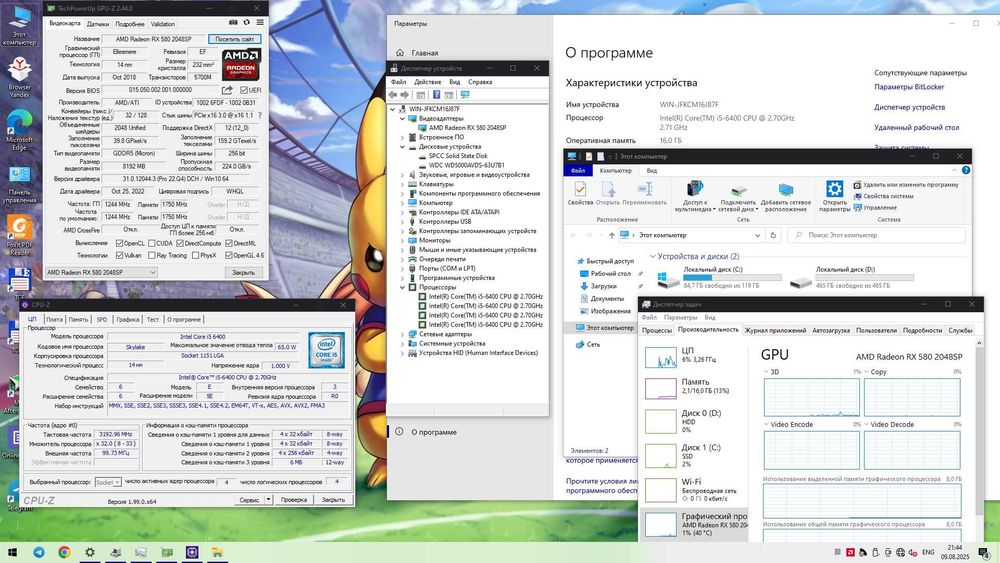Click Посетить сайт button in GPU-Z
The image size is (1000, 563).
click(x=234, y=39)
